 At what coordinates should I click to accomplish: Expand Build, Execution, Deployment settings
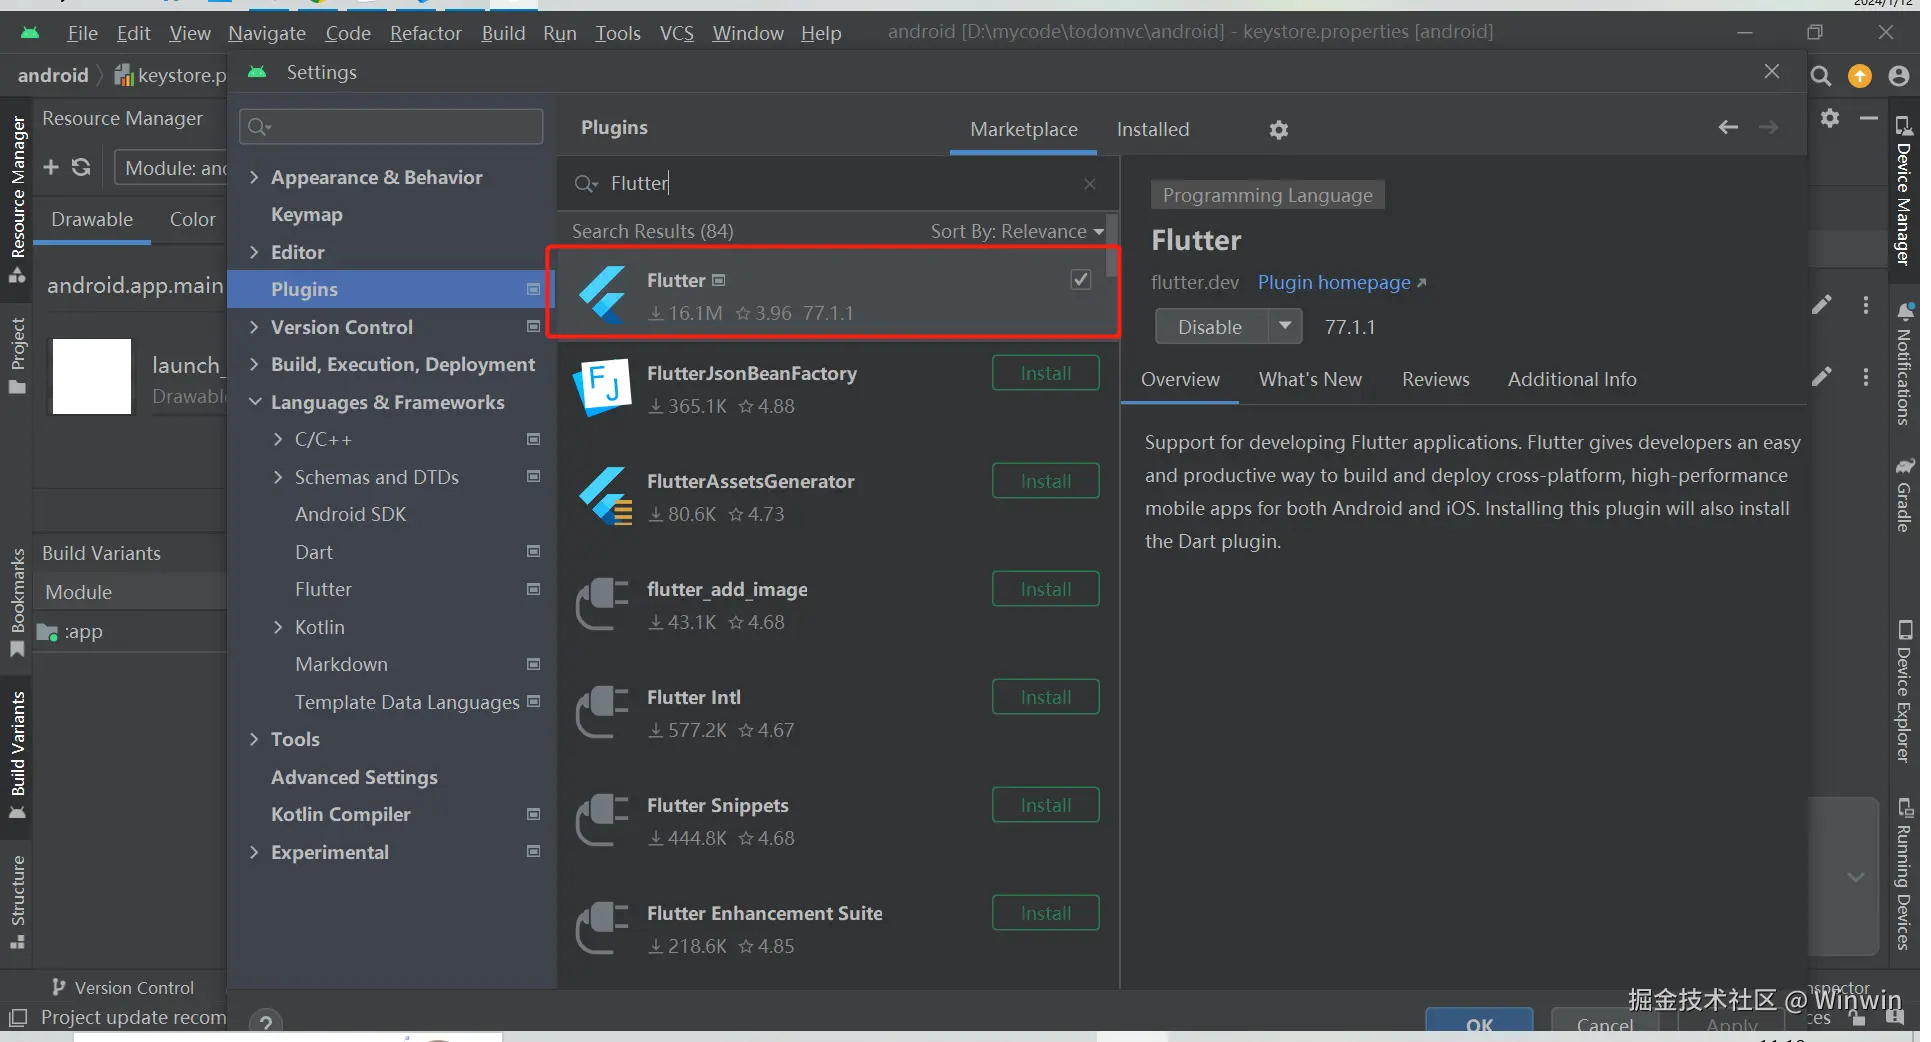(254, 365)
